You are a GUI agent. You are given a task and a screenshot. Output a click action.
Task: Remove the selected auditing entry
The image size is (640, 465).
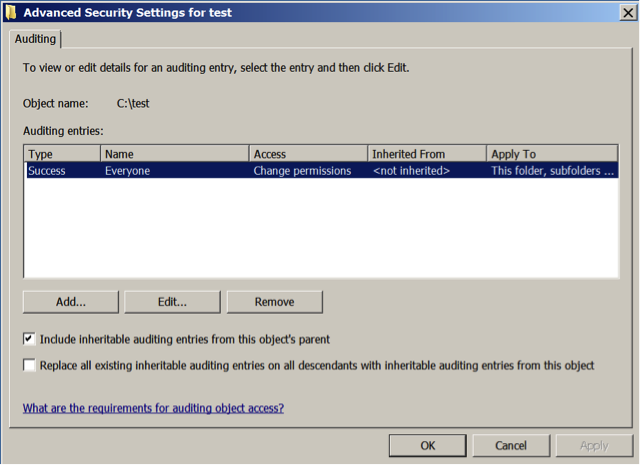(275, 301)
